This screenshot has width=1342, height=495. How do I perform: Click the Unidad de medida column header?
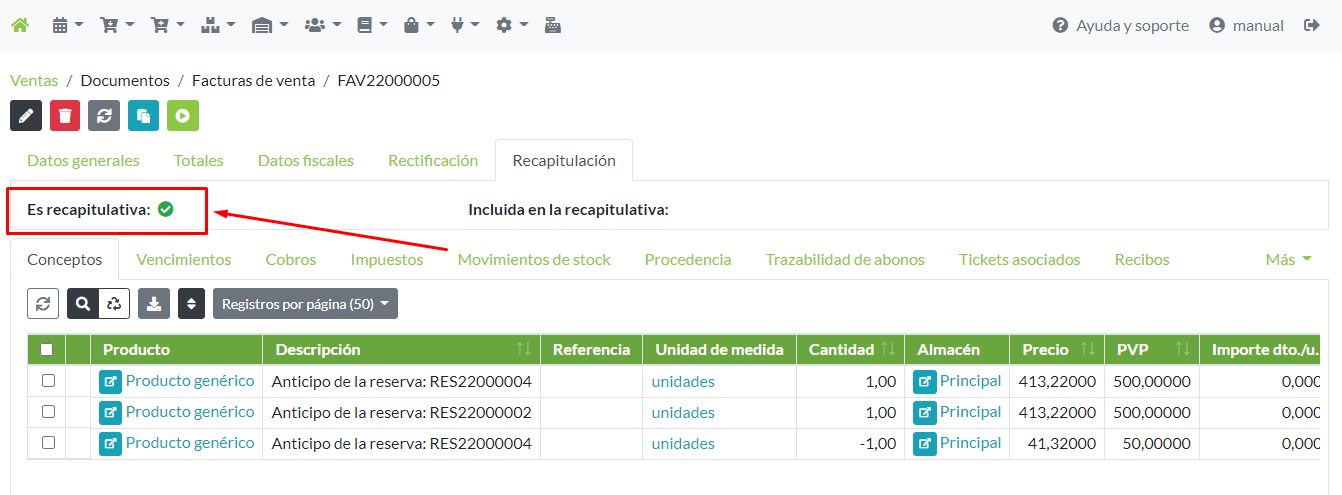pos(719,349)
